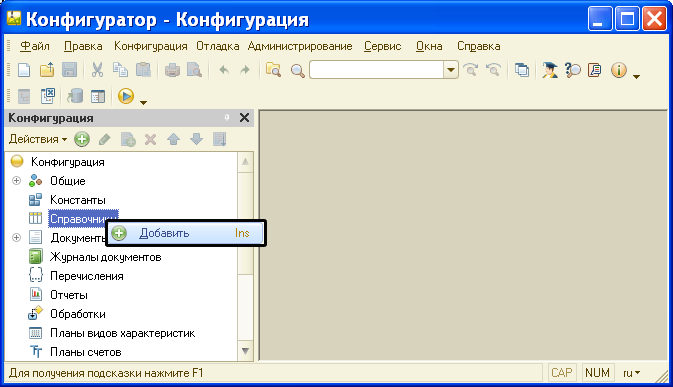
Task: Open the main toolbar options arrow after info icon
Action: point(637,76)
